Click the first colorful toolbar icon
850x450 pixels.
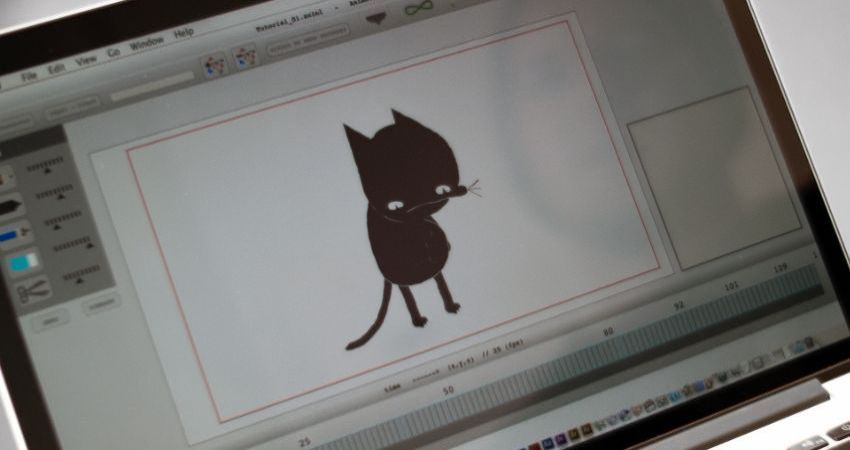(x=213, y=65)
